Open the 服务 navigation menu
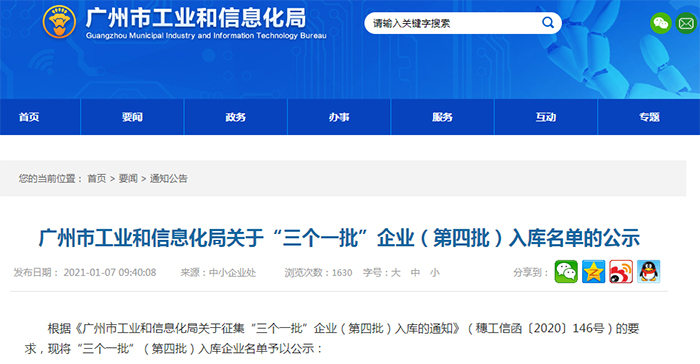This screenshot has width=700, height=364. point(442,117)
